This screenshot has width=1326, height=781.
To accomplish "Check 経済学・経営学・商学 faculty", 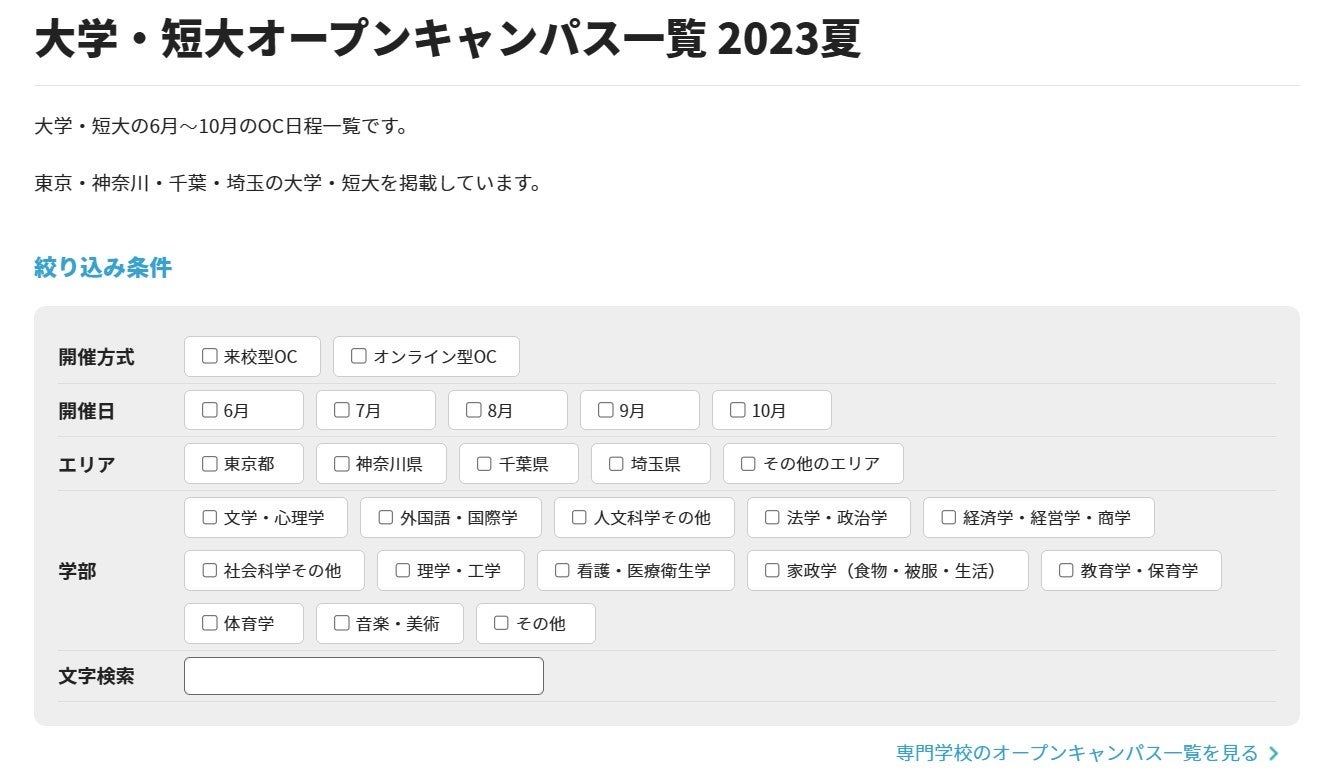I will (x=949, y=517).
